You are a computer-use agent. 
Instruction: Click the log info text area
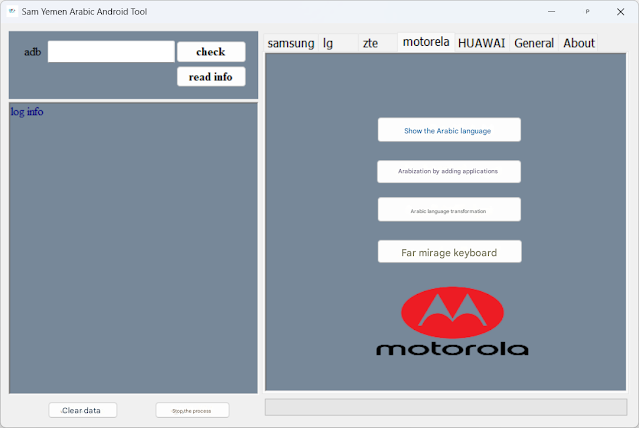point(133,248)
